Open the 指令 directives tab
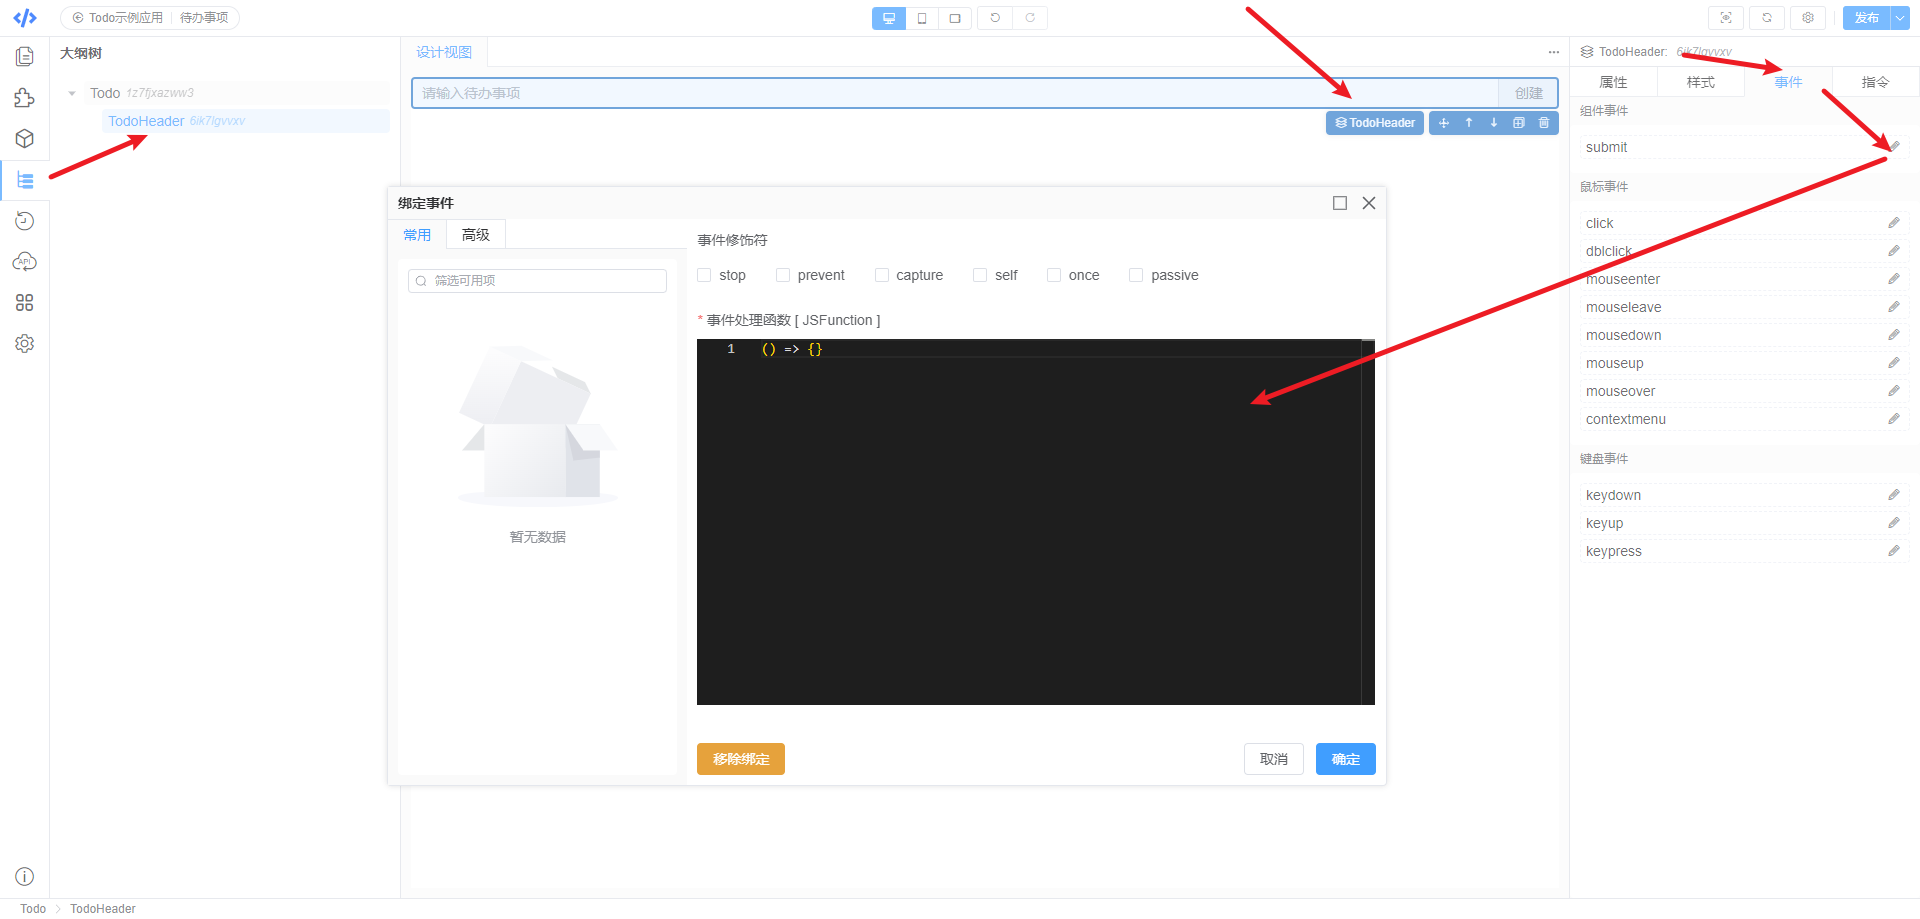Viewport: 1920px width, 919px height. pyautogui.click(x=1876, y=82)
